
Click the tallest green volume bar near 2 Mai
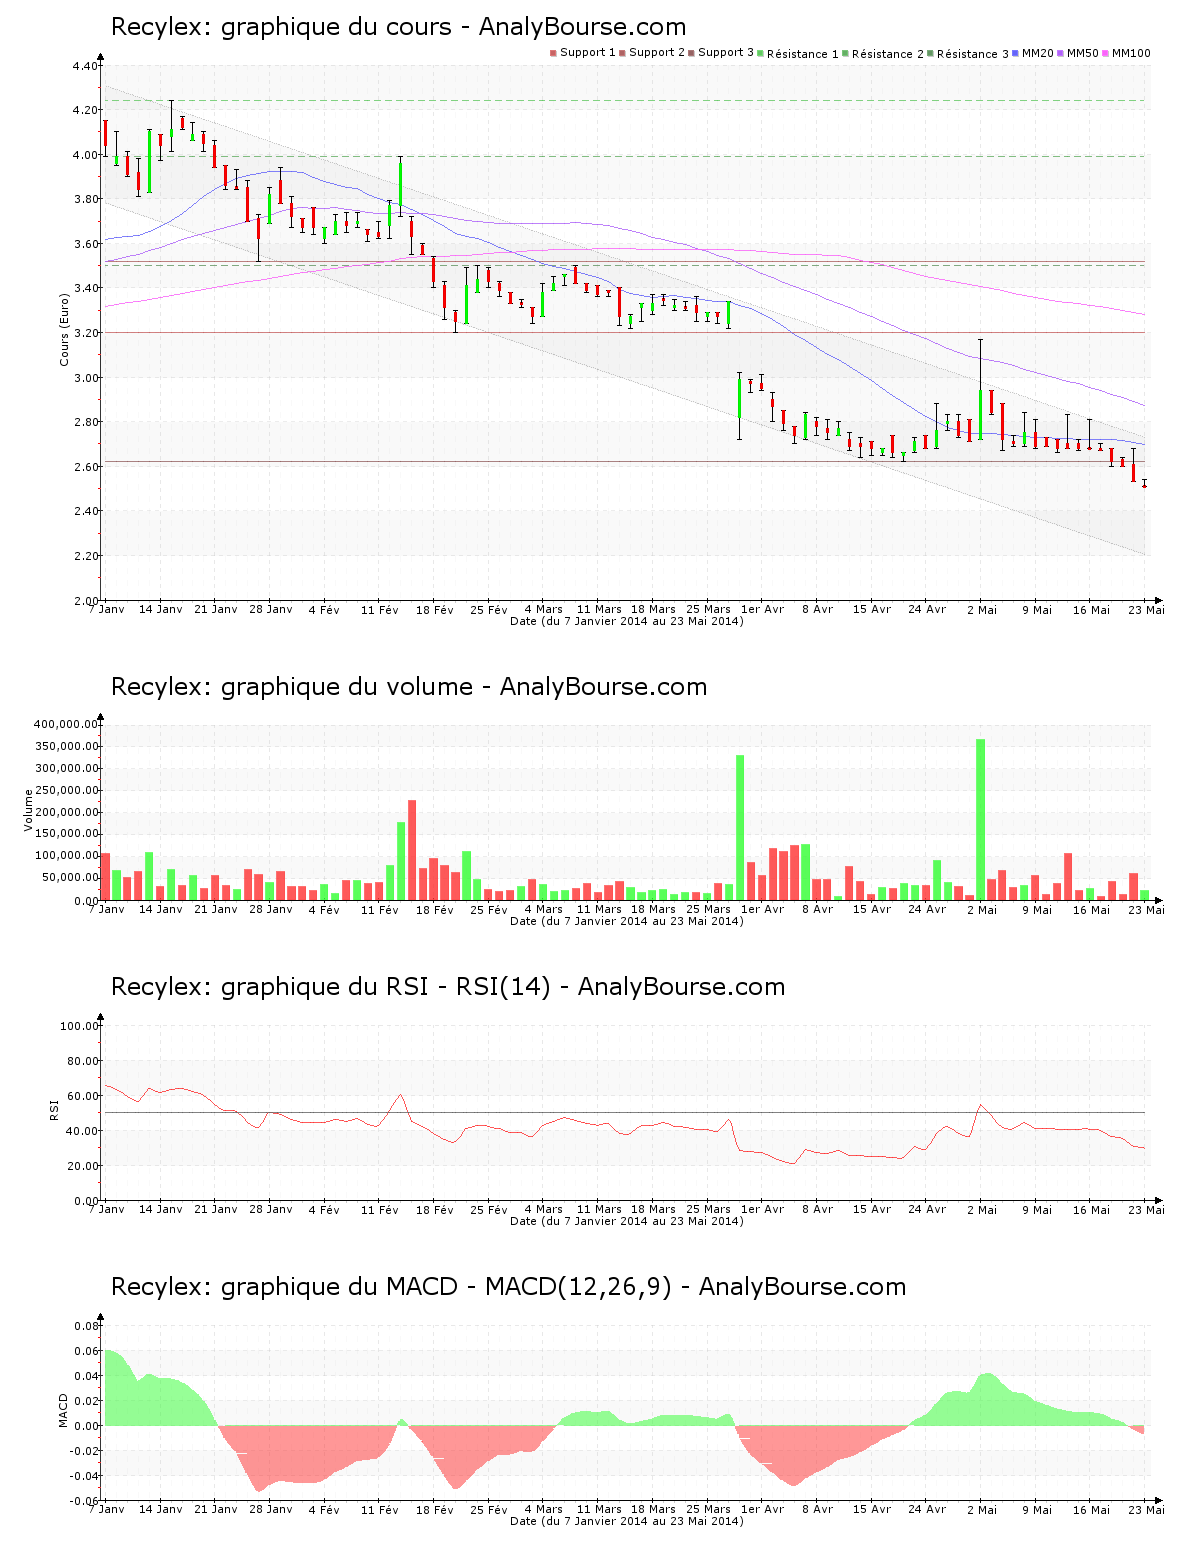pyautogui.click(x=980, y=819)
